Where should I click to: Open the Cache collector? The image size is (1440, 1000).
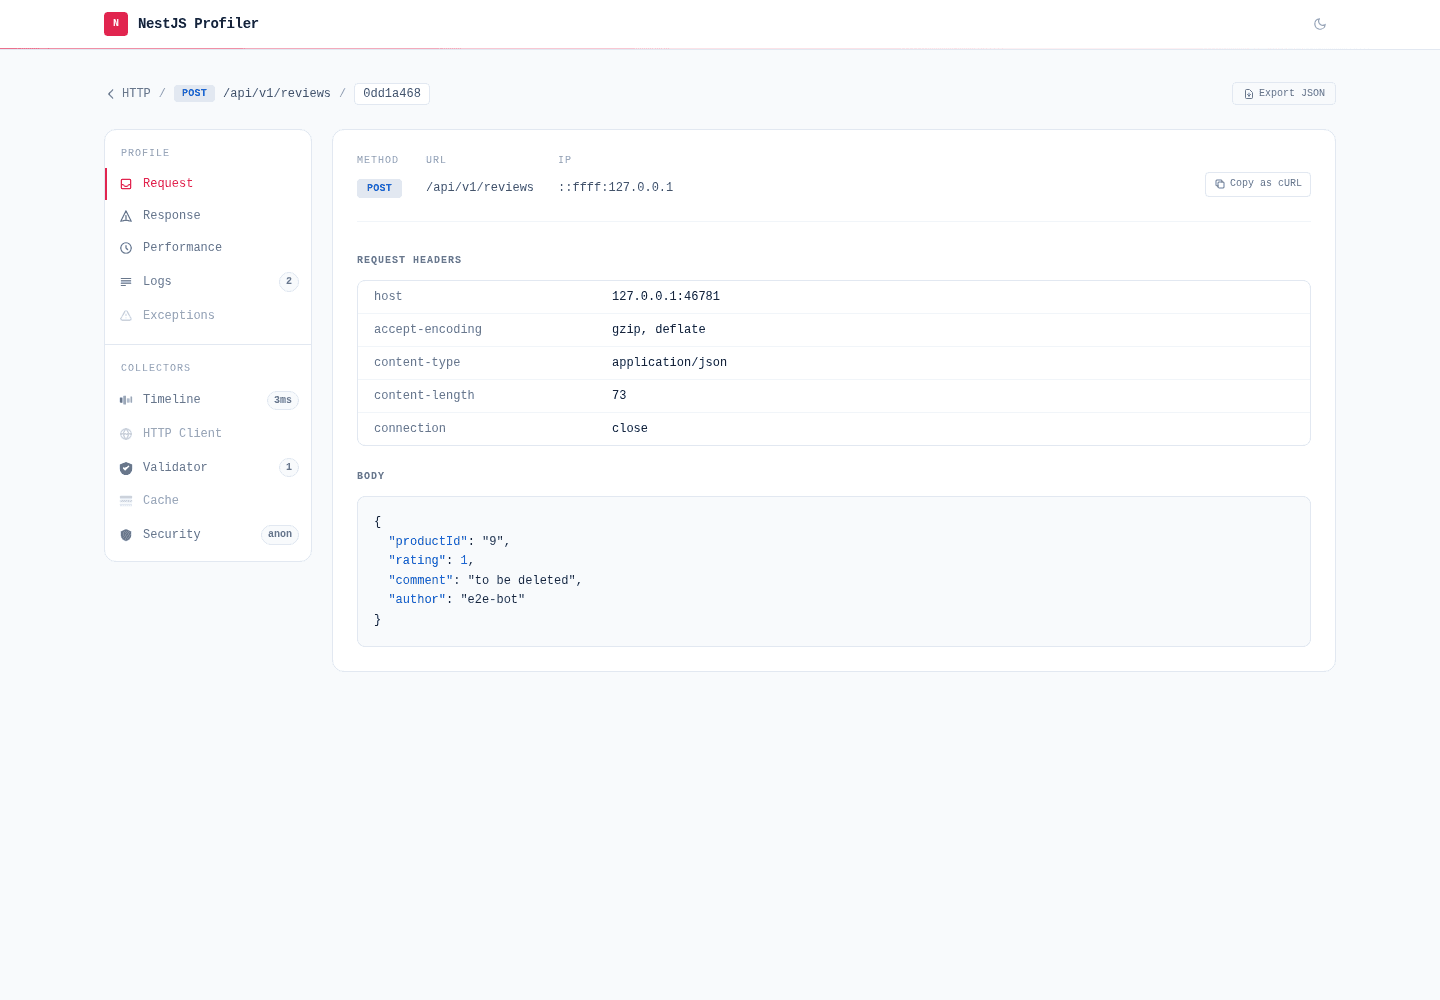click(x=208, y=501)
